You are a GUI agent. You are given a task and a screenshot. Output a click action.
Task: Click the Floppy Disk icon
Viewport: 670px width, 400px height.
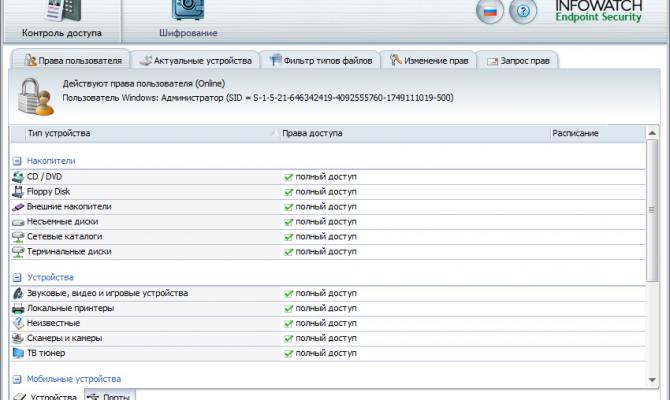pyautogui.click(x=18, y=192)
